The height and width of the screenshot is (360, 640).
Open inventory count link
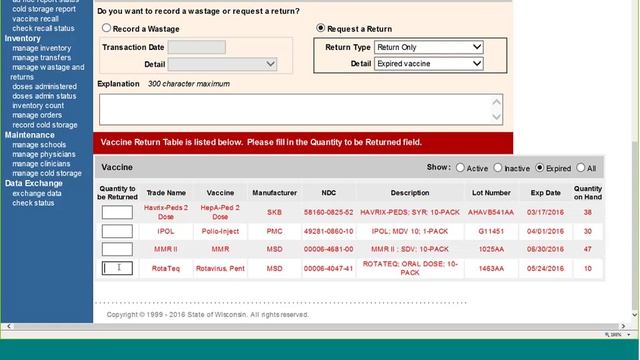pos(38,105)
